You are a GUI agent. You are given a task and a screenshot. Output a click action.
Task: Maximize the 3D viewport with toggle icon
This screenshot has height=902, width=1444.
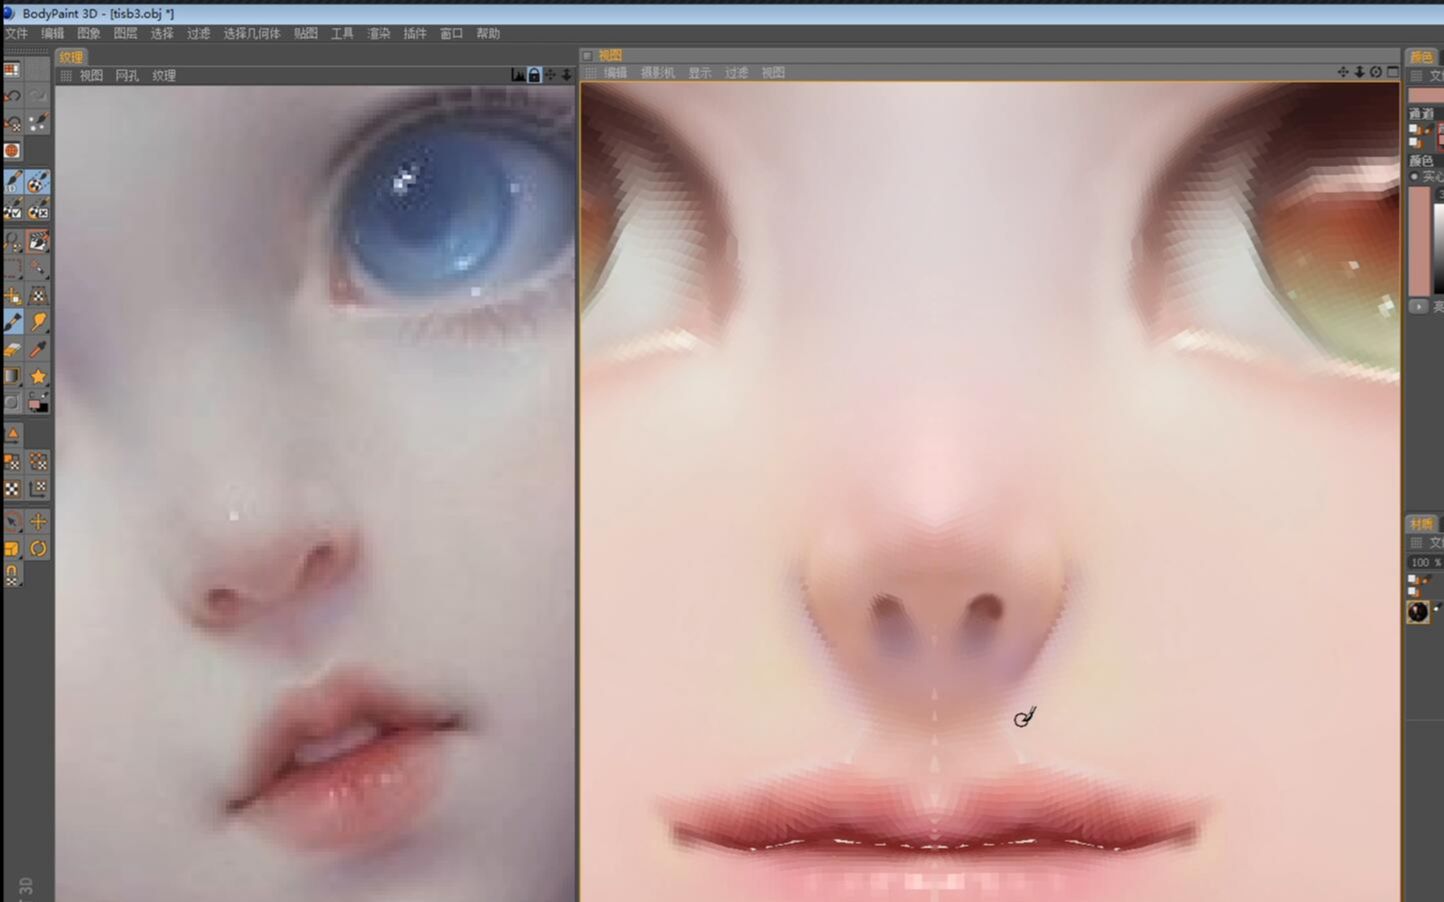pos(1393,72)
